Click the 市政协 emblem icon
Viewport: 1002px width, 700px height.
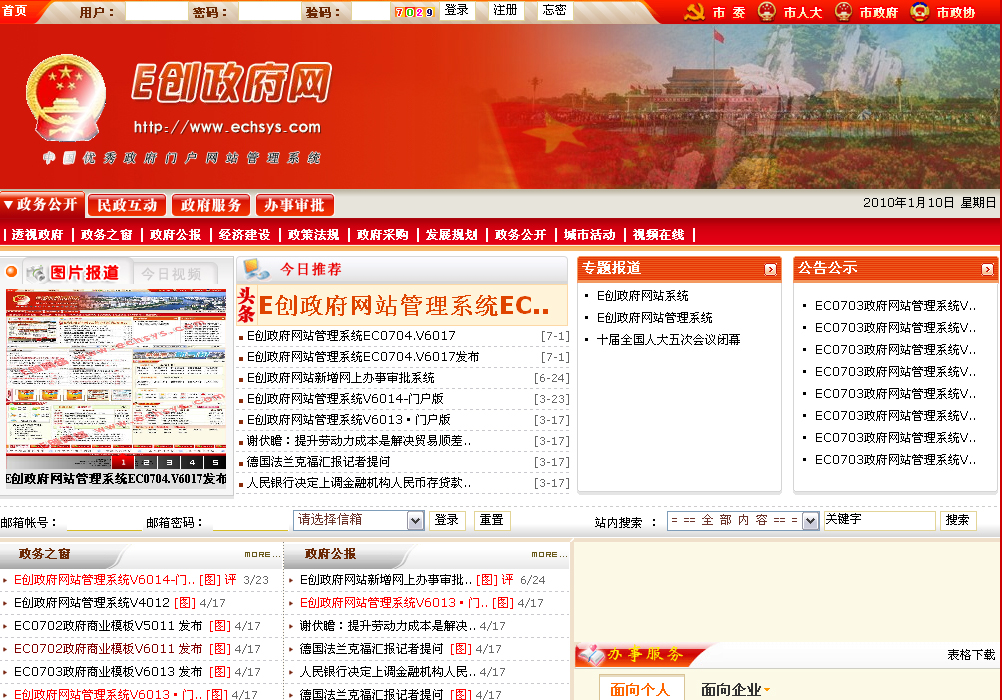click(x=918, y=10)
